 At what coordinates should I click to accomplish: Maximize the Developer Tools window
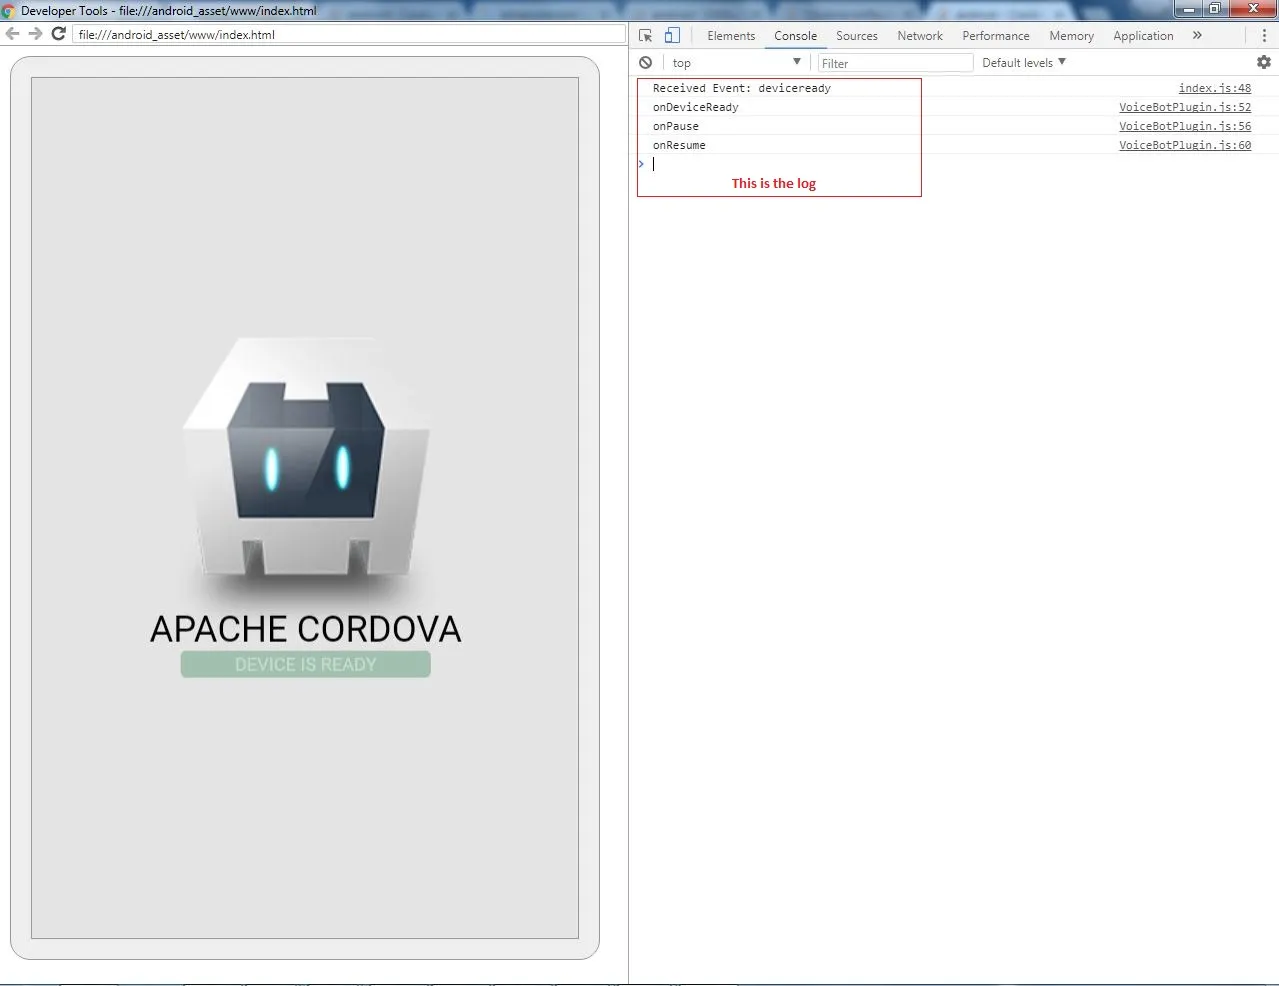[x=1214, y=9]
